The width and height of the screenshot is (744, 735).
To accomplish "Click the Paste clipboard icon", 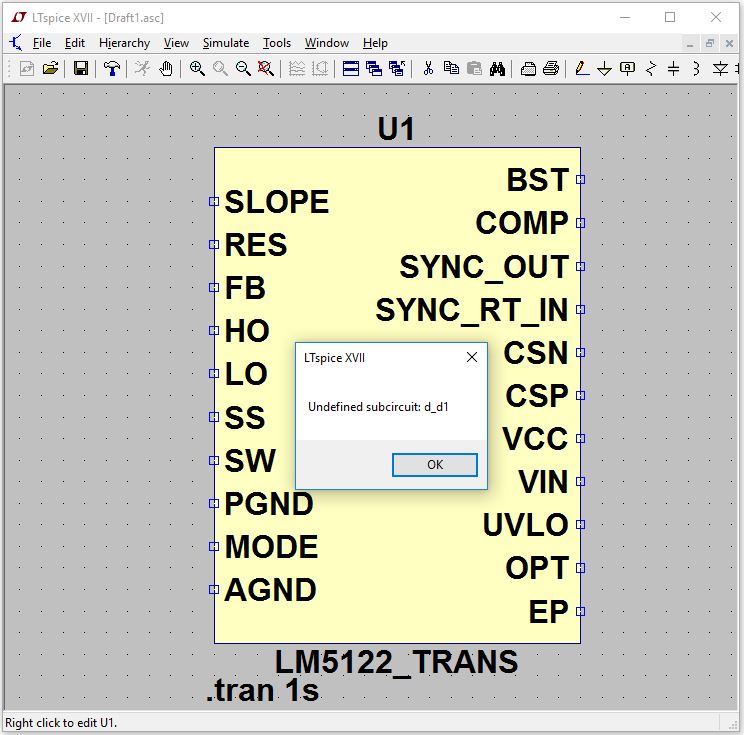I will (474, 69).
